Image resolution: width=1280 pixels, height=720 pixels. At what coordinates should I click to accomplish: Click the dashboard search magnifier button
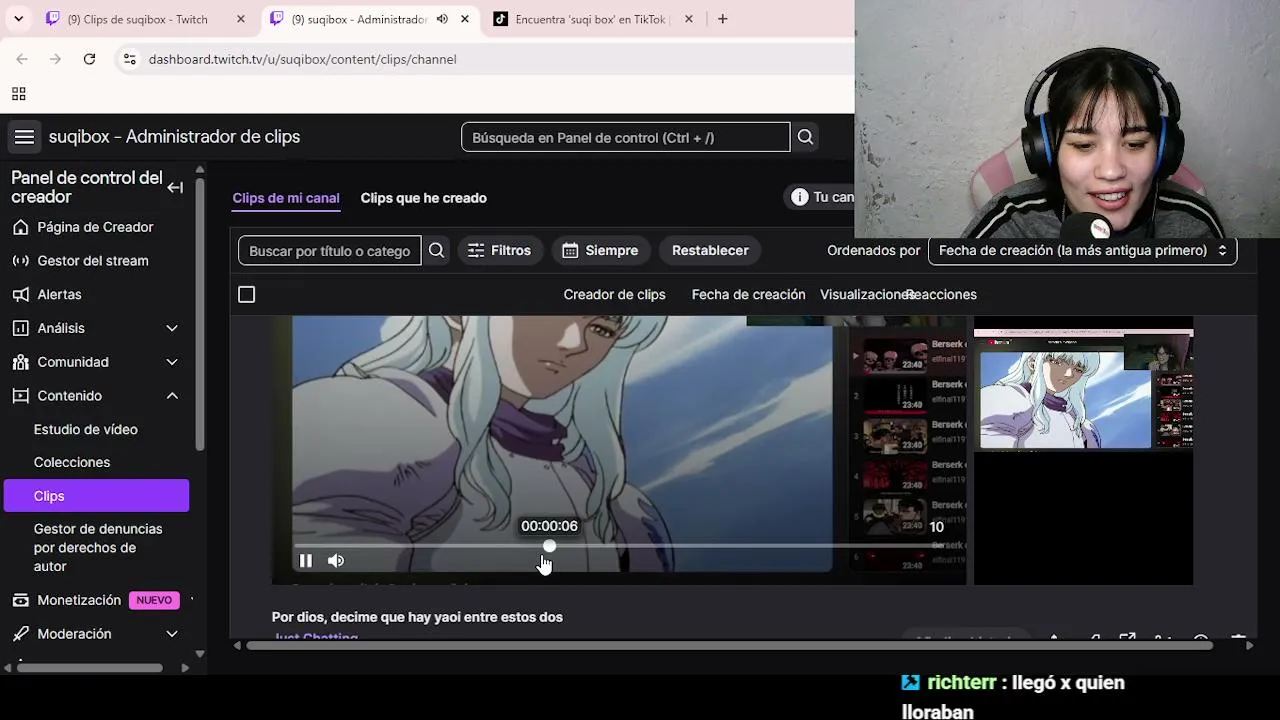(x=805, y=137)
